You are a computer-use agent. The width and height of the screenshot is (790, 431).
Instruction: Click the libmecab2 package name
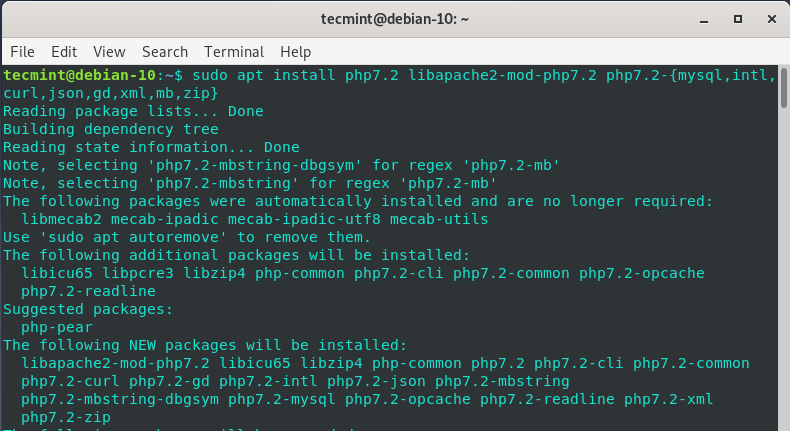pos(61,219)
